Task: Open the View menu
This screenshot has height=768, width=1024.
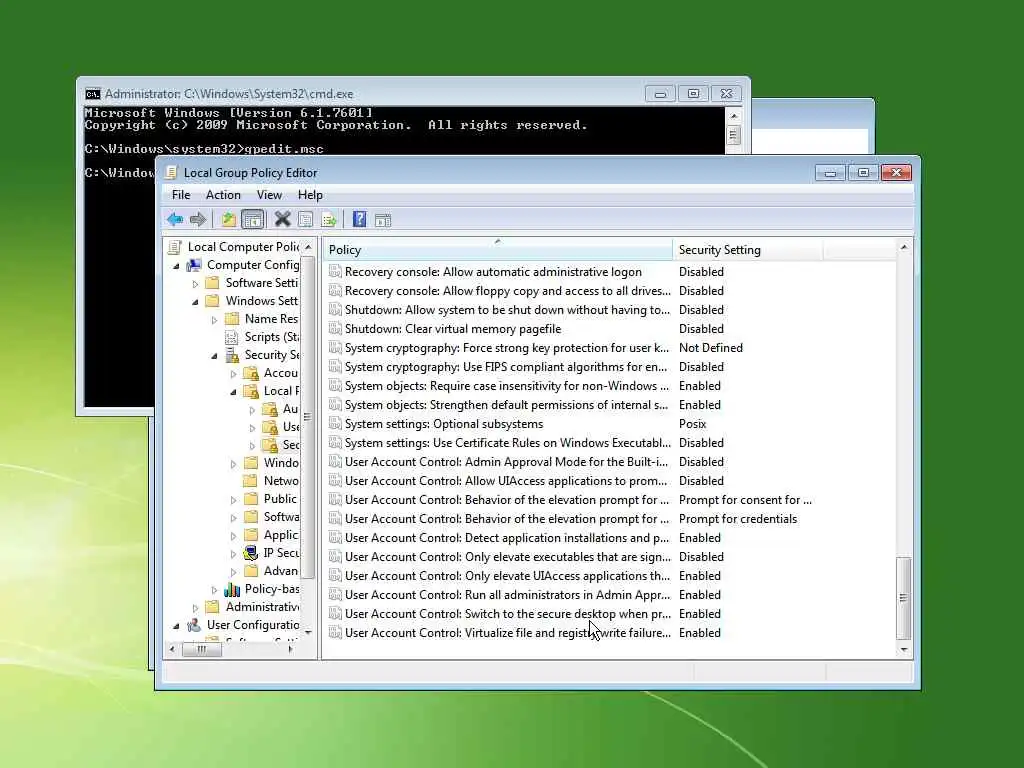Action: point(269,195)
